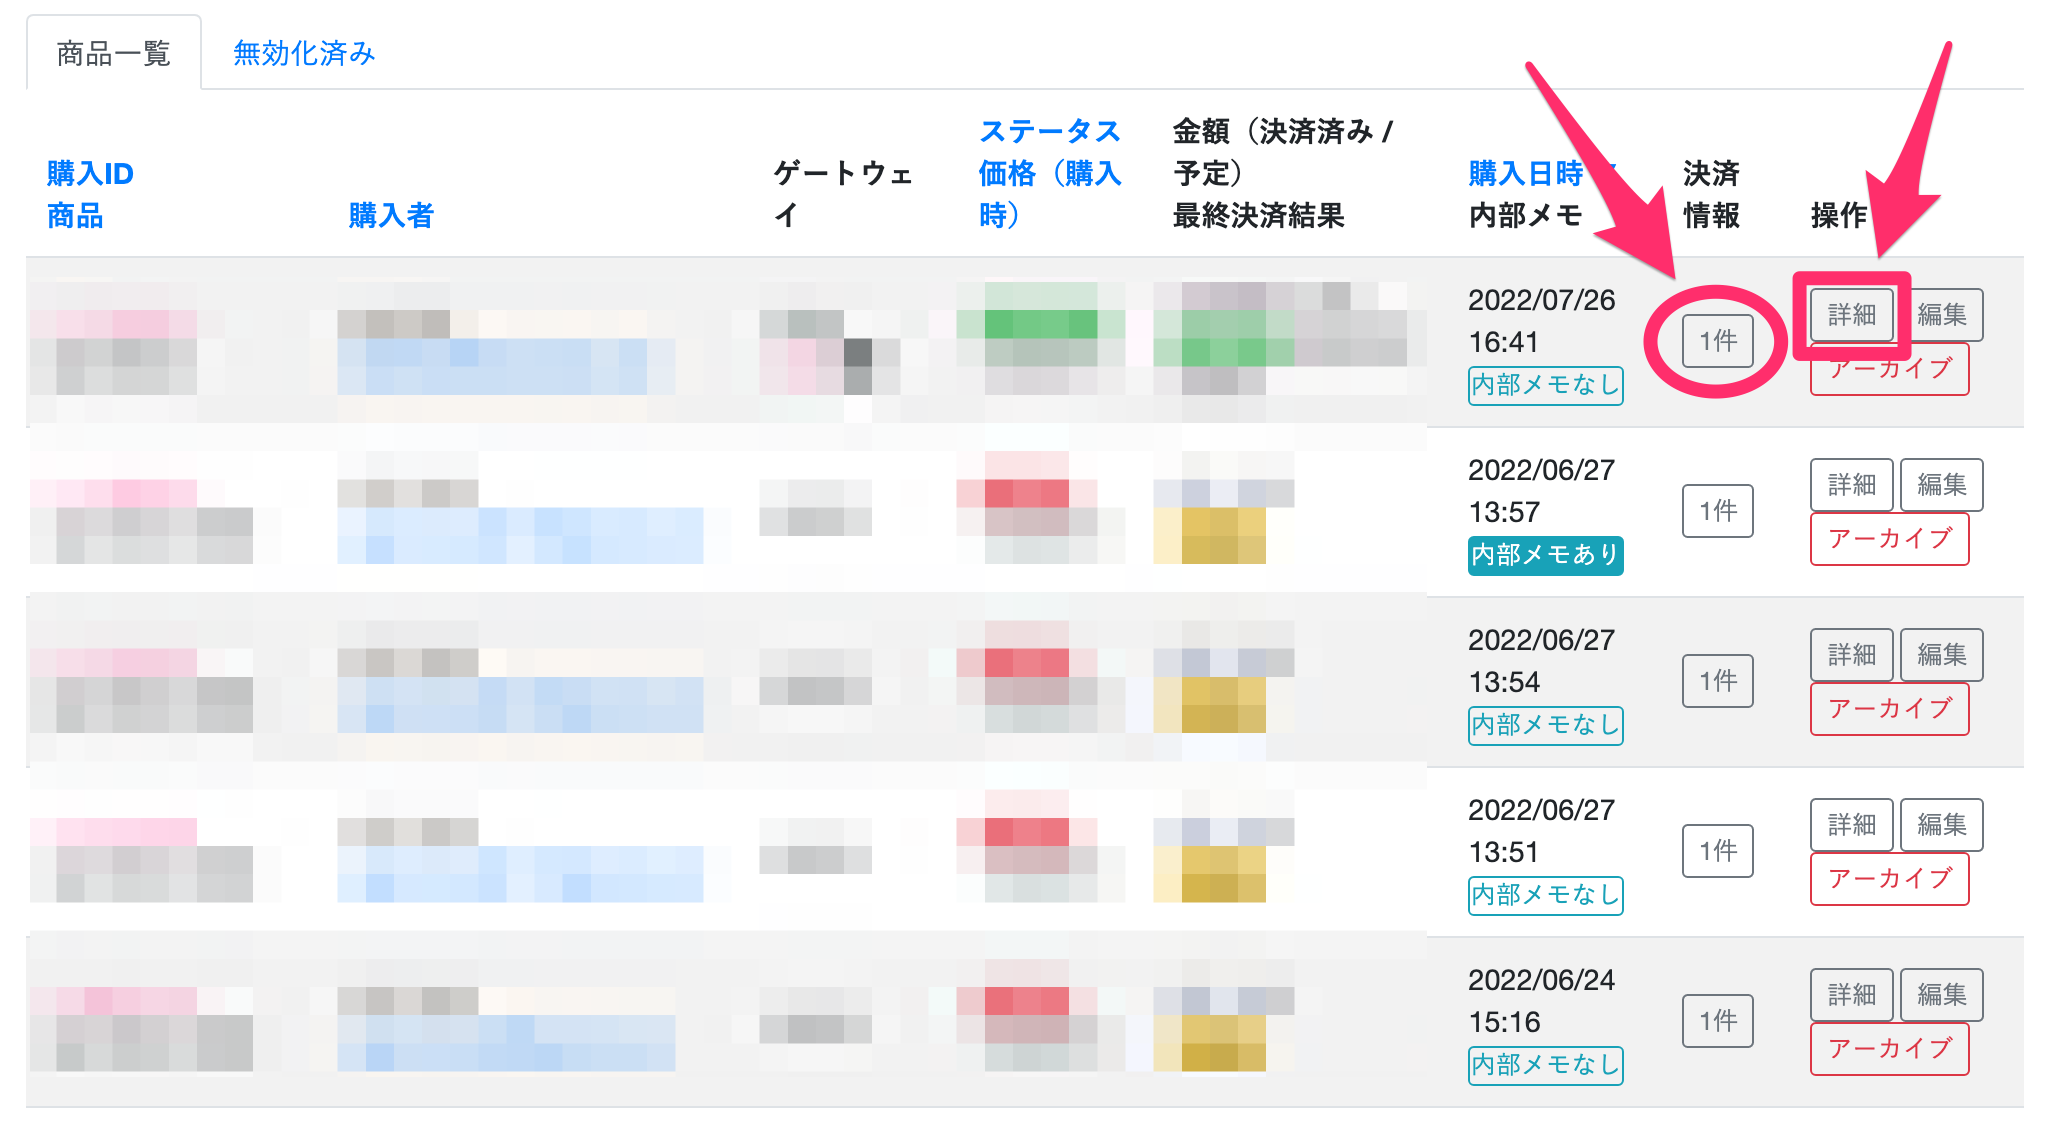This screenshot has width=2054, height=1128.
Task: Open 詳細 for the 2022/07/26 16:41 purchase
Action: pyautogui.click(x=1851, y=315)
